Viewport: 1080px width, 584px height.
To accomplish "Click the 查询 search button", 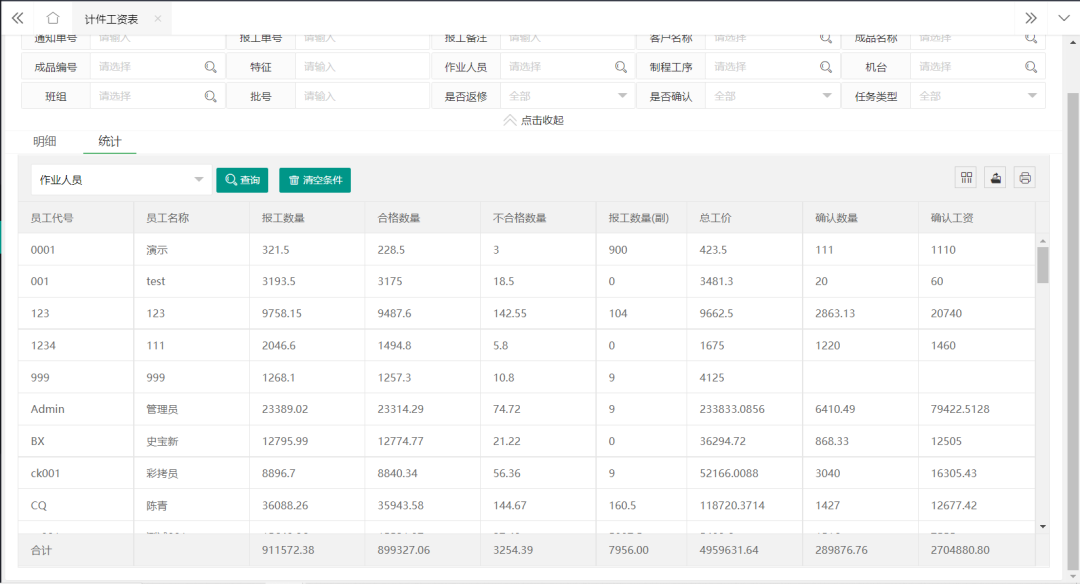I will click(x=242, y=180).
